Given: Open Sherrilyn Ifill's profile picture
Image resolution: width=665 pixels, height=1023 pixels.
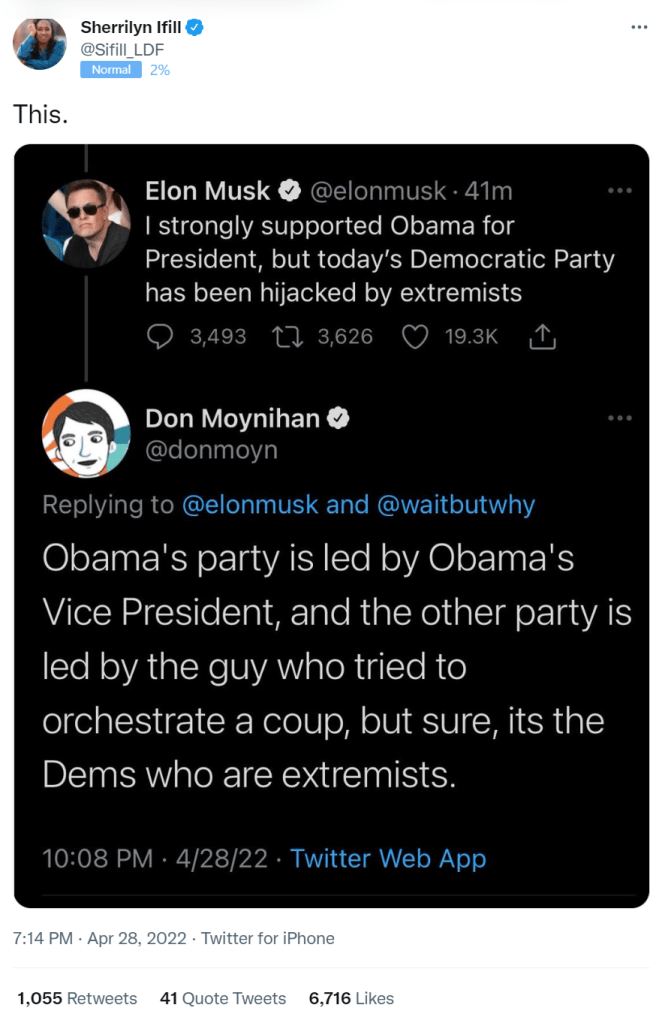Looking at the screenshot, I should pos(40,43).
